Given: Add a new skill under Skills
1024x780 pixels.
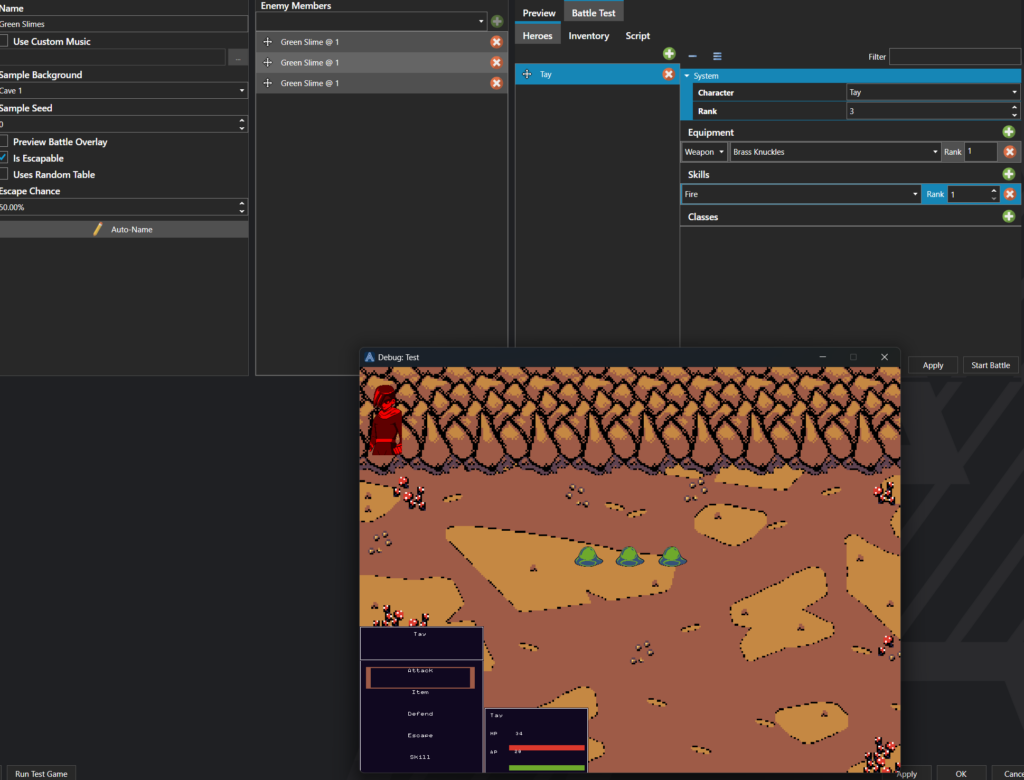Looking at the screenshot, I should [x=1009, y=174].
